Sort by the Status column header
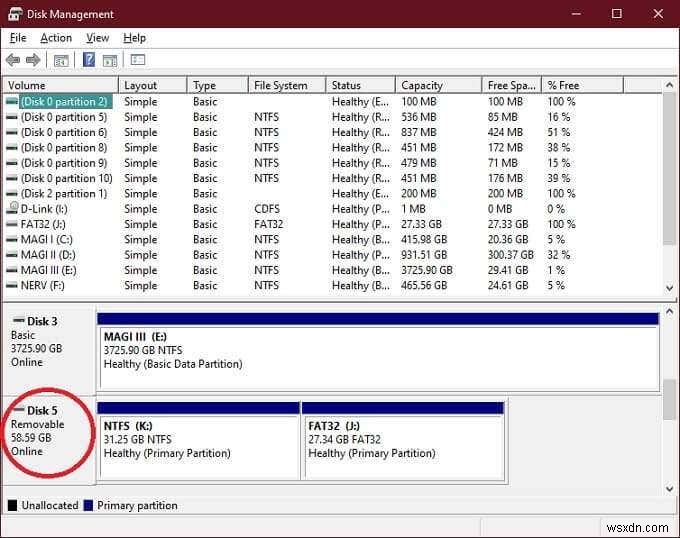This screenshot has height=538, width=680. point(361,85)
